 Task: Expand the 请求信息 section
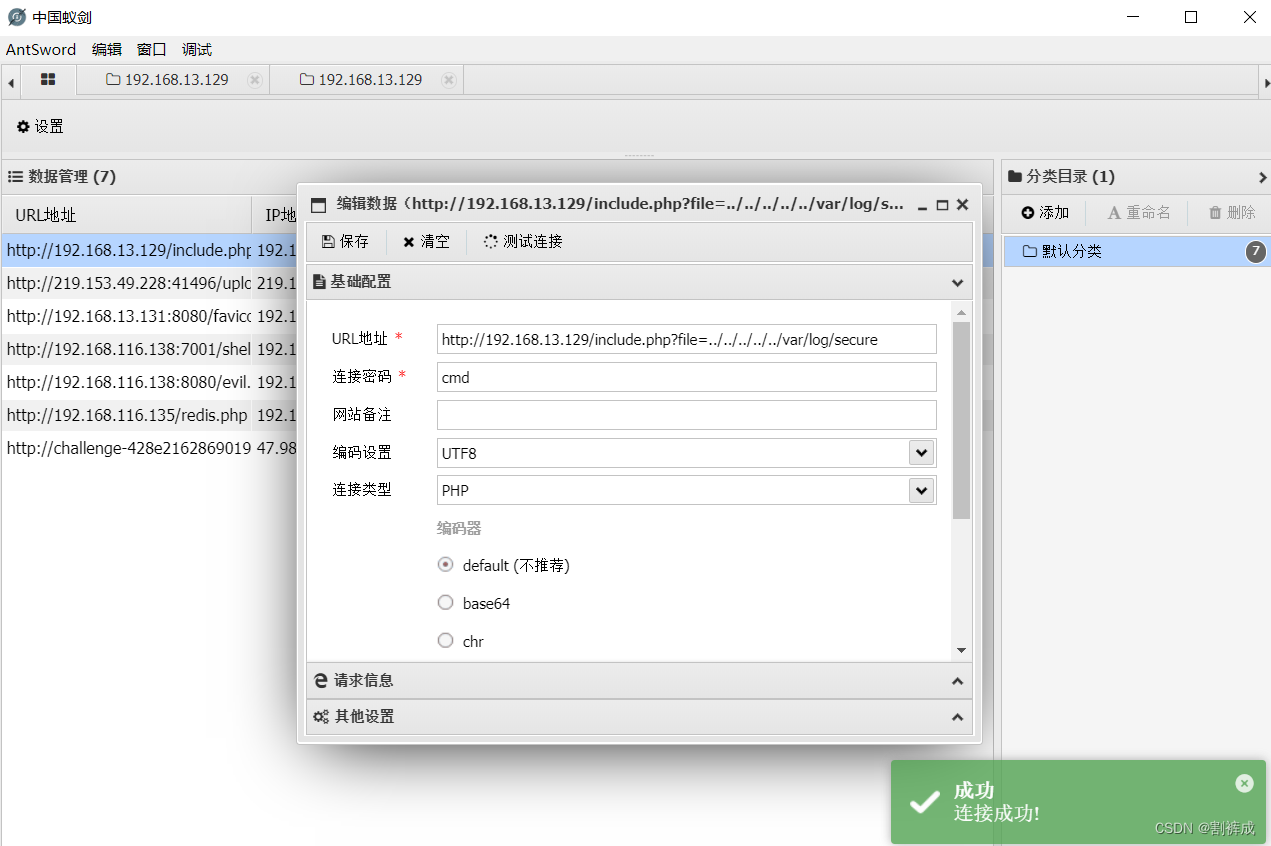tap(638, 681)
